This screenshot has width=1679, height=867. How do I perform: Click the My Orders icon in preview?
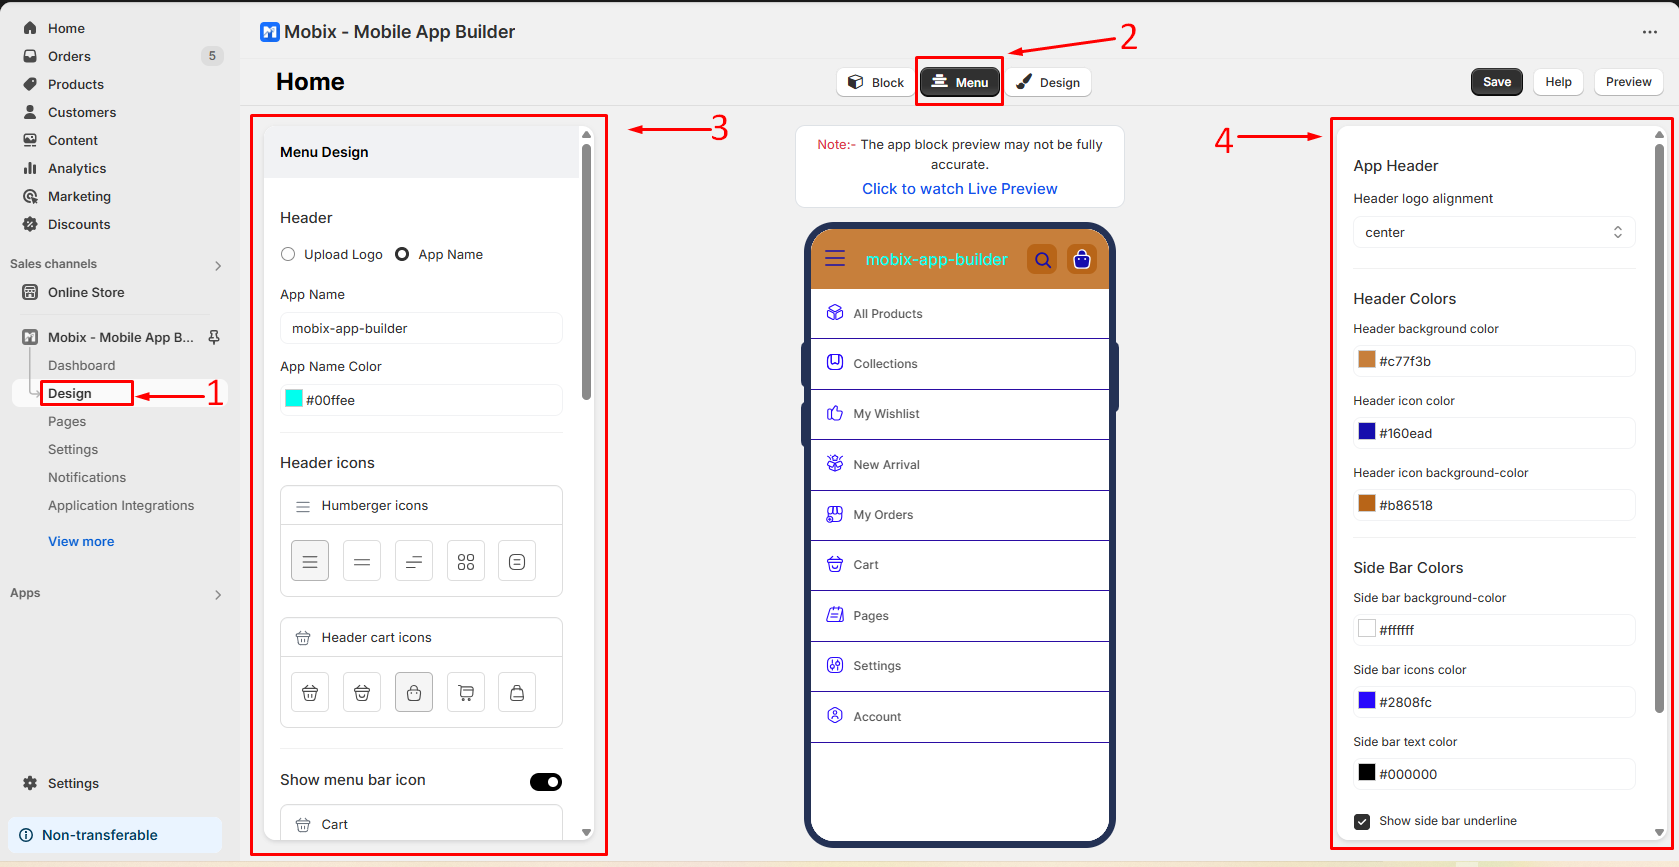tap(835, 514)
